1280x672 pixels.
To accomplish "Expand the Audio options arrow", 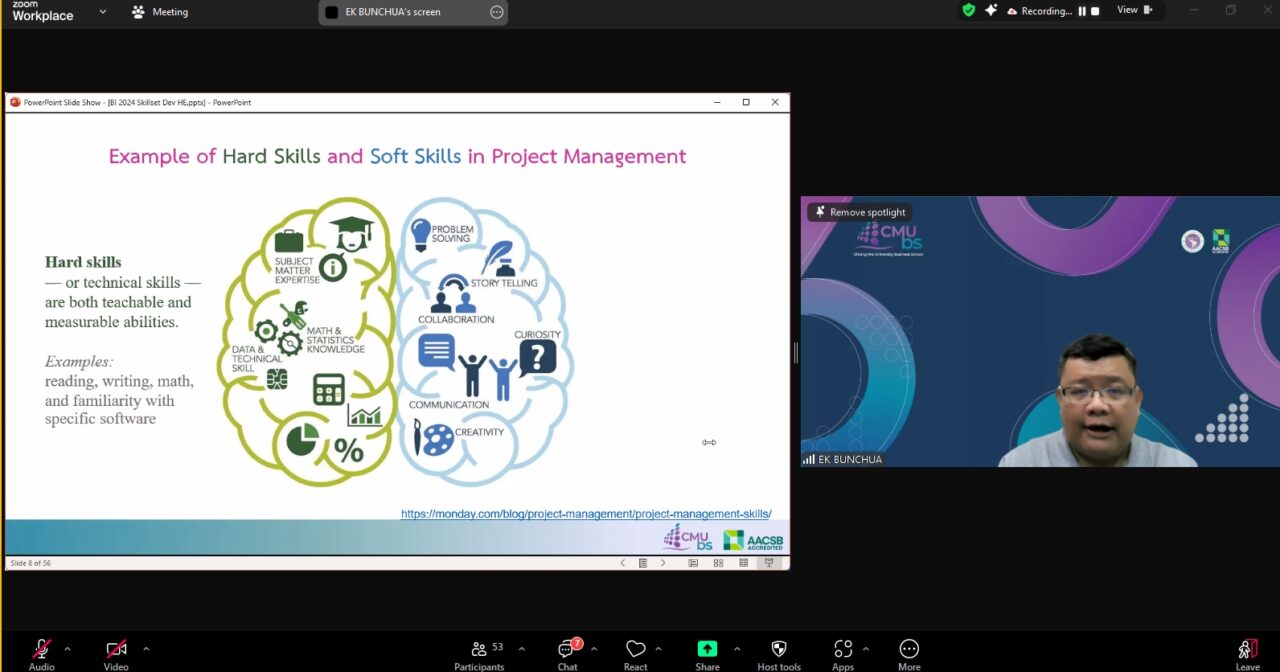I will click(x=67, y=648).
